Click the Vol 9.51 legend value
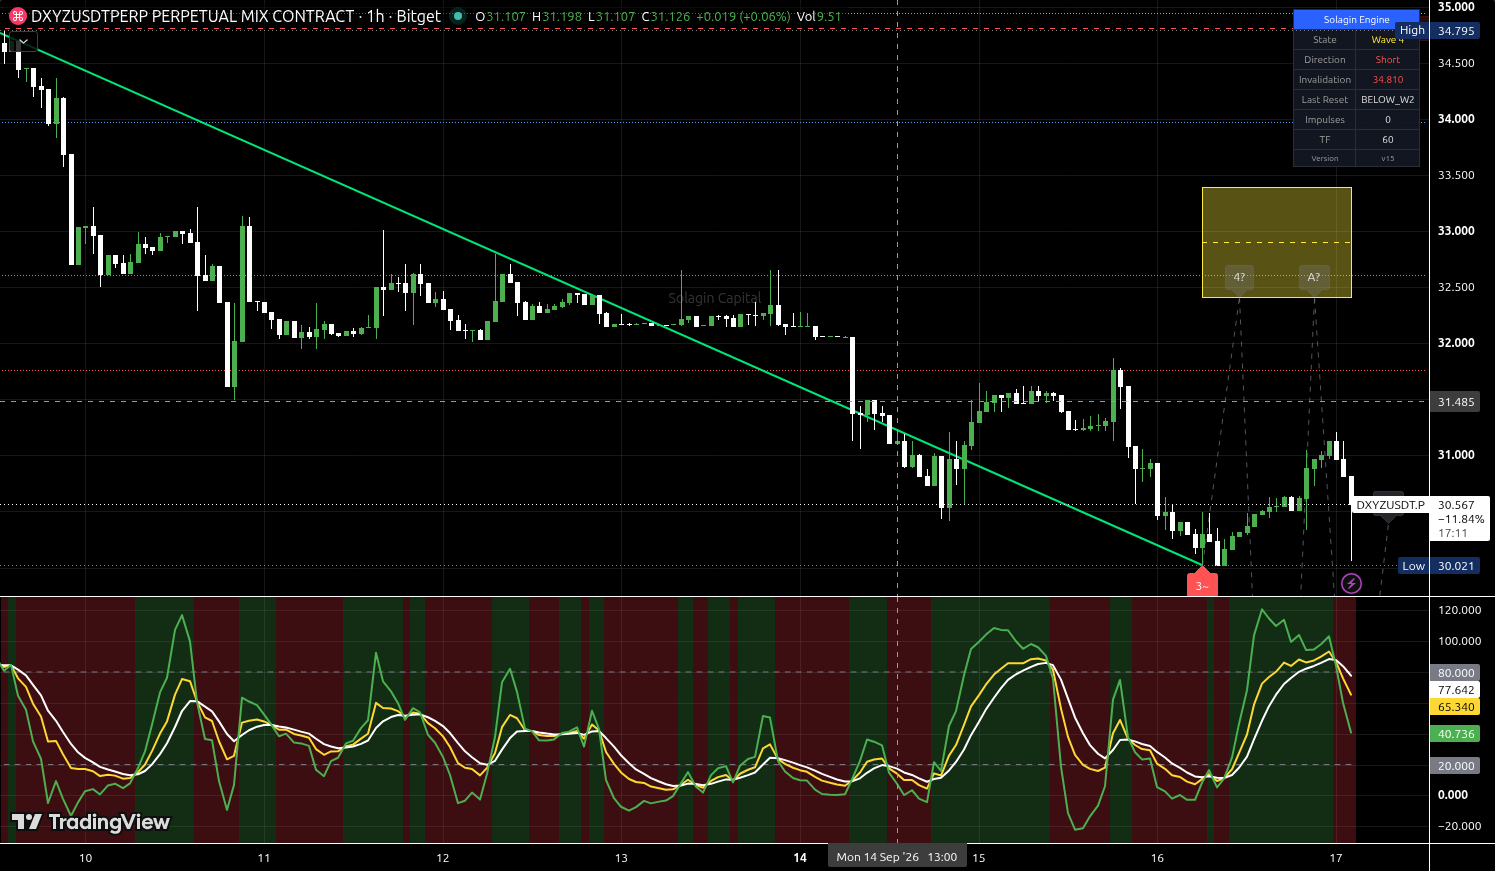This screenshot has width=1495, height=871. (x=819, y=17)
